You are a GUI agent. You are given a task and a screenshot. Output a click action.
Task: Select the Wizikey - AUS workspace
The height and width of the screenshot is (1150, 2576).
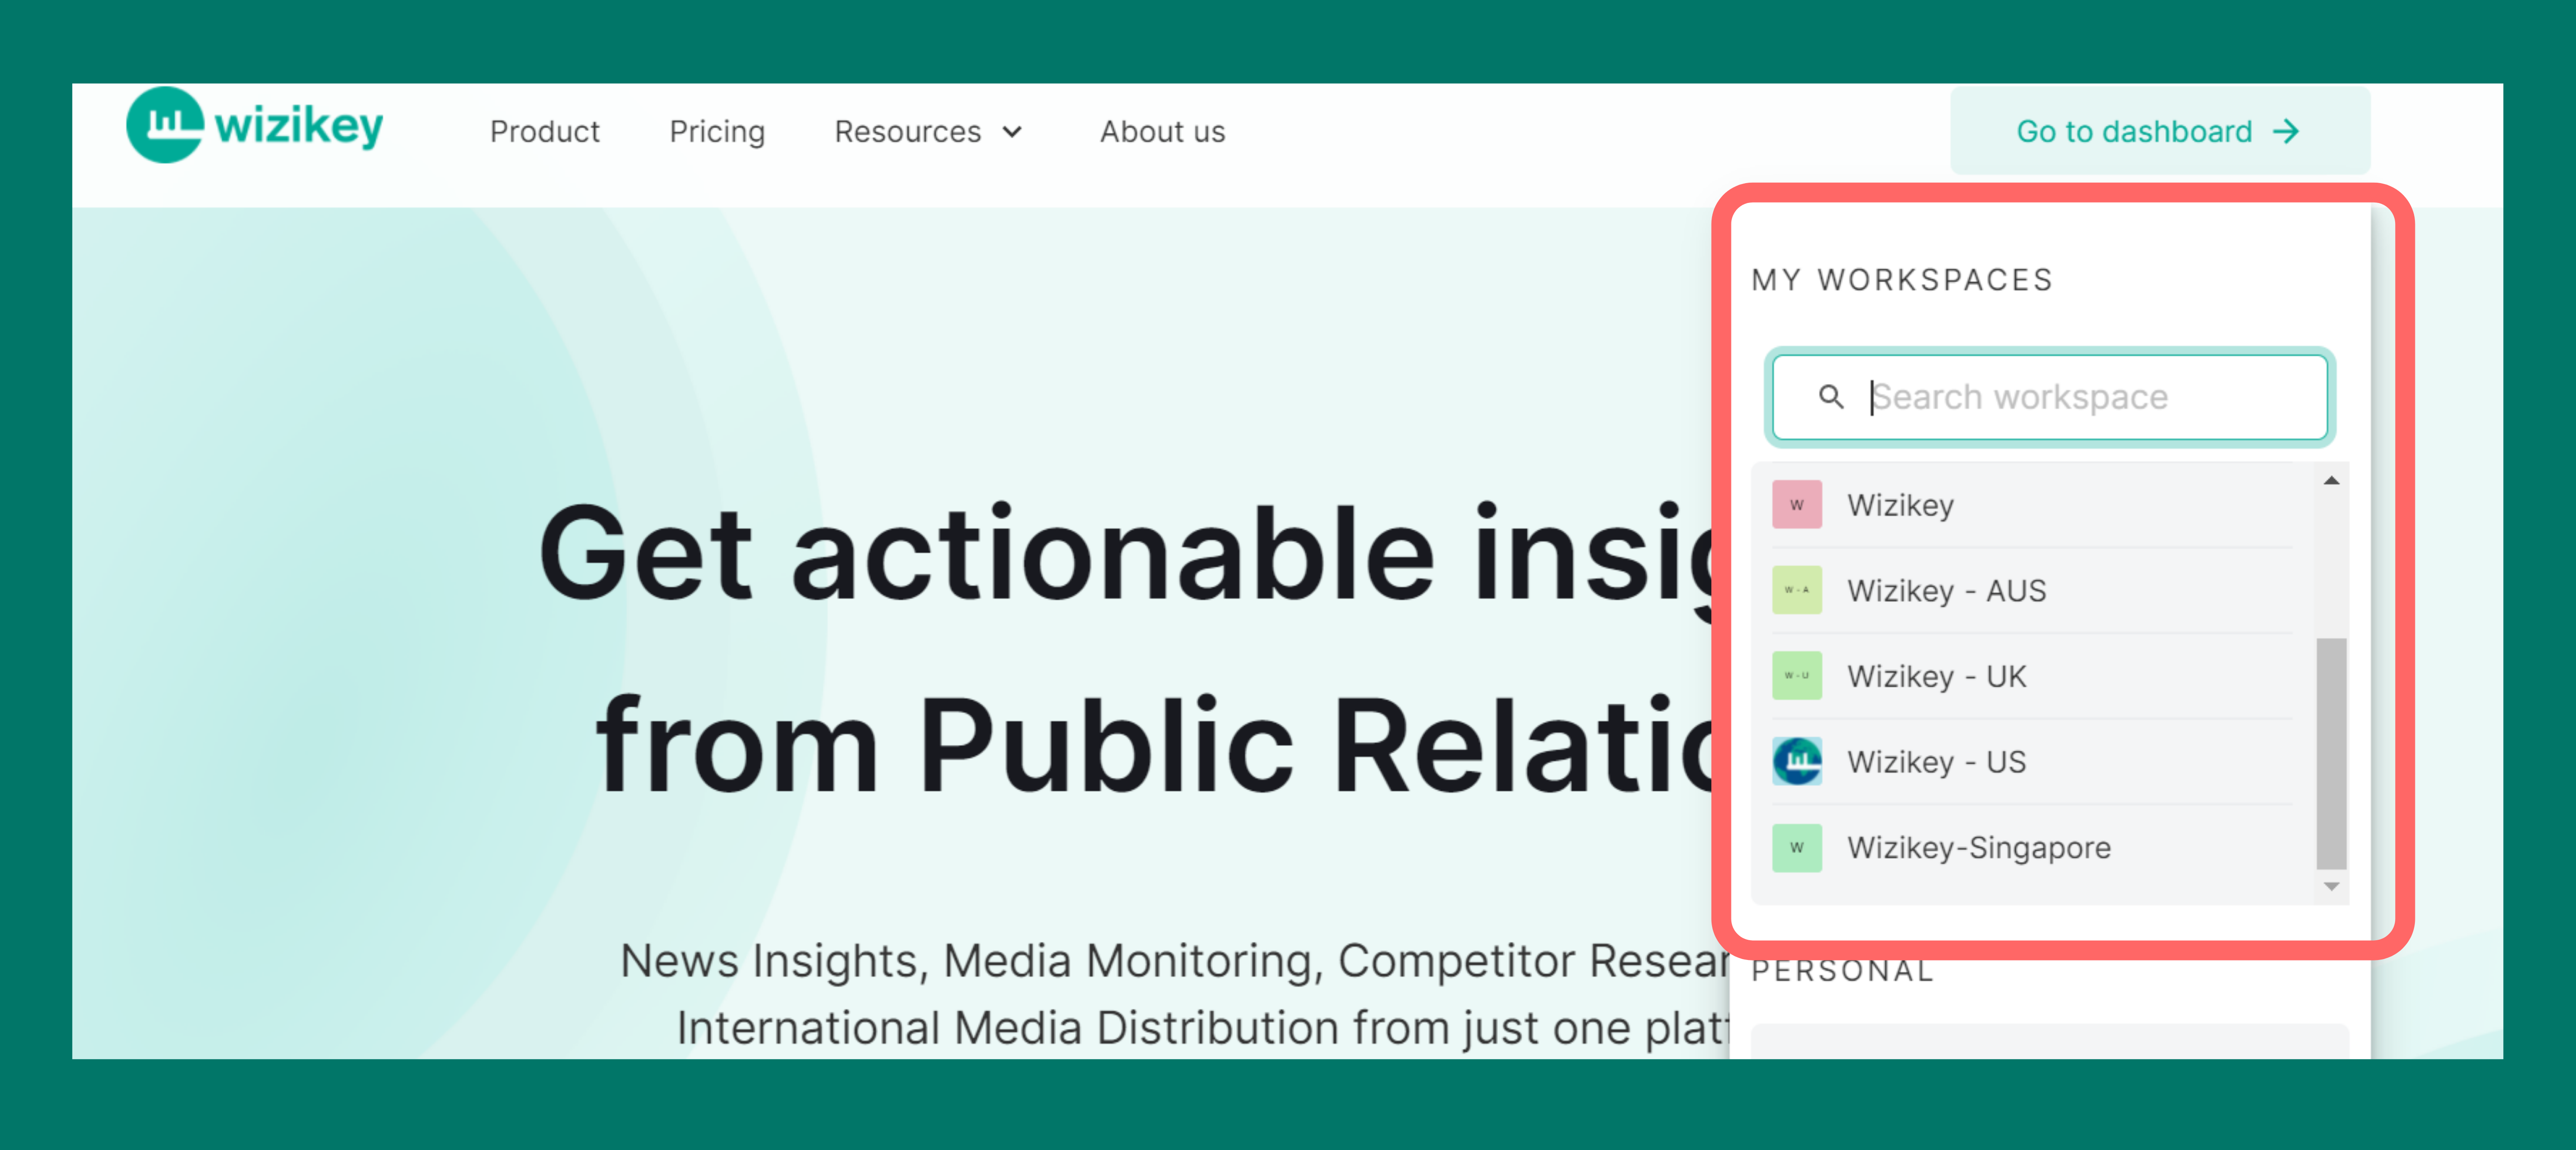coord(2032,590)
